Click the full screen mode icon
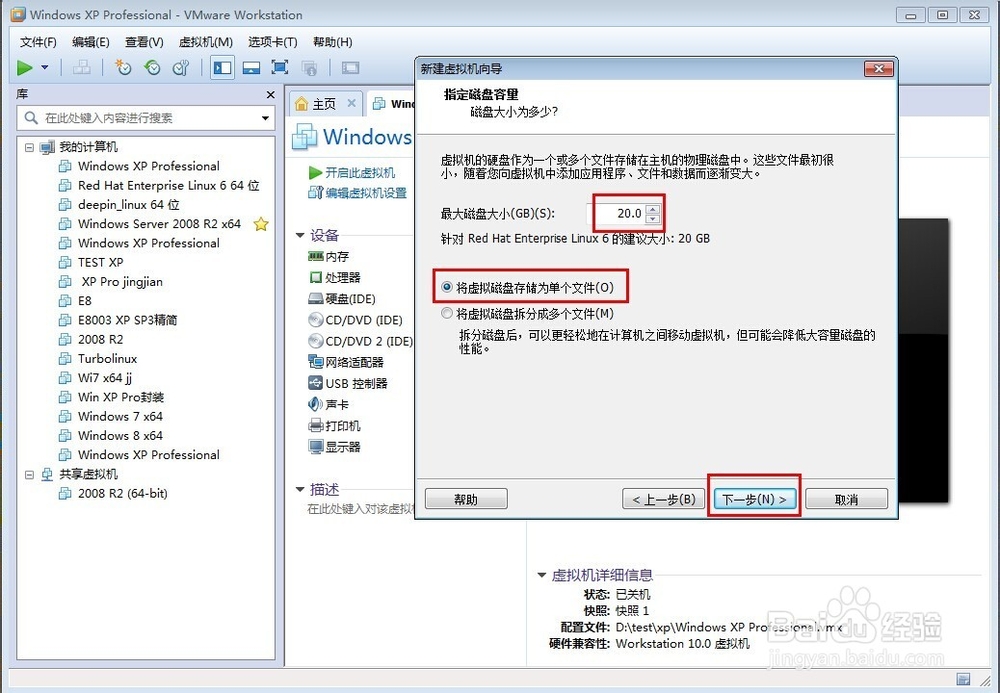The image size is (1000, 693). (x=280, y=68)
